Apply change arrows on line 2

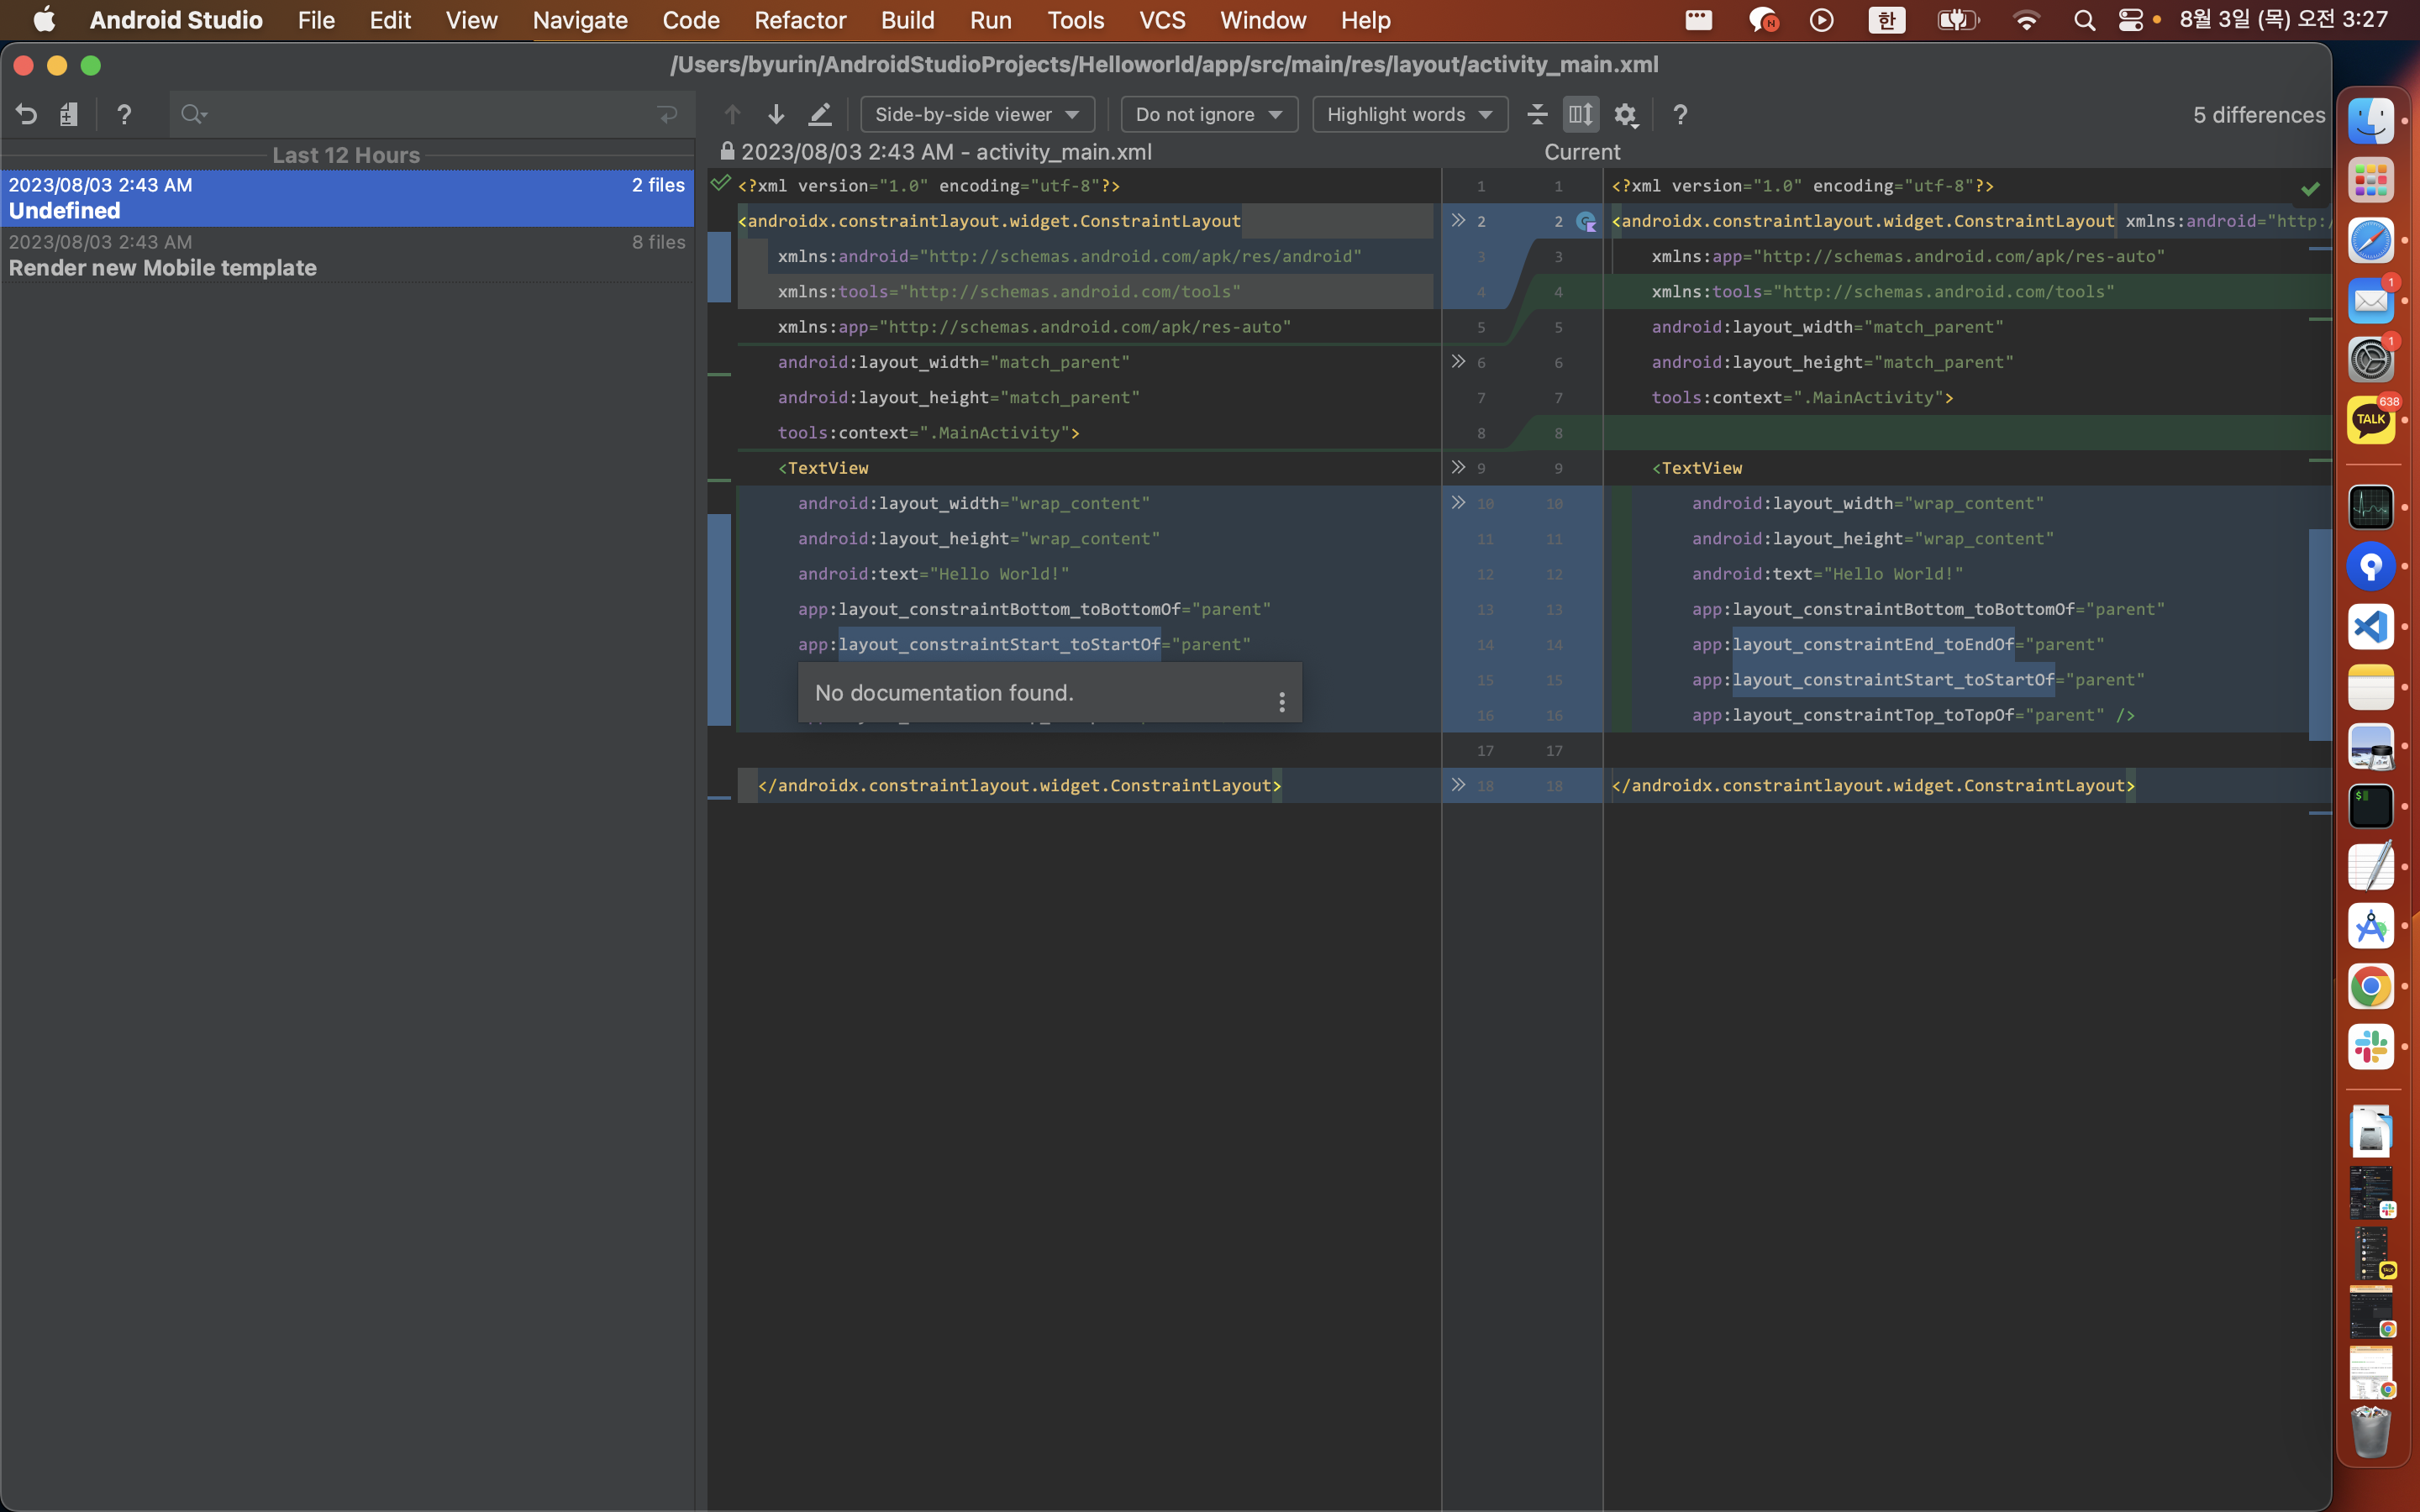pos(1458,220)
